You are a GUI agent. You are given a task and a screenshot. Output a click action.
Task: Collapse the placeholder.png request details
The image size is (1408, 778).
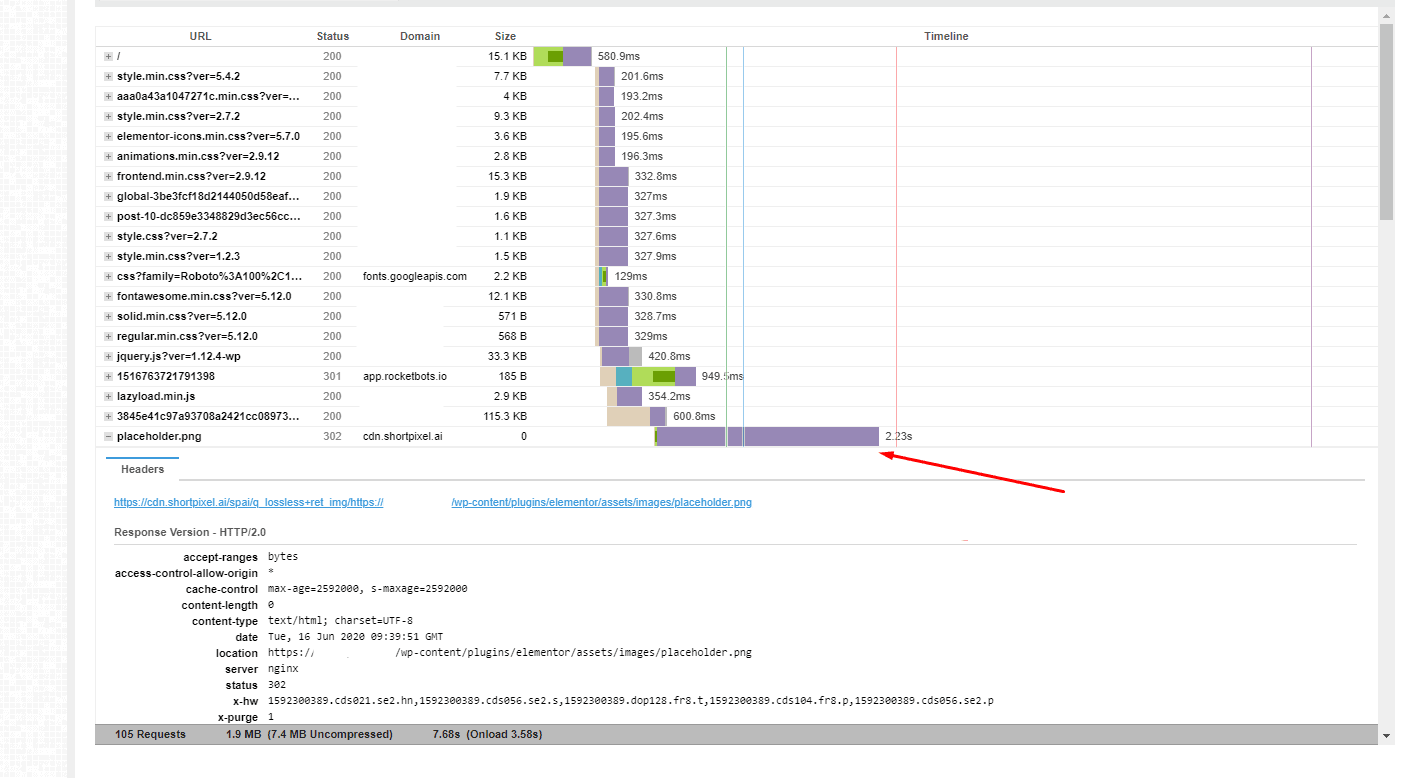click(x=108, y=437)
